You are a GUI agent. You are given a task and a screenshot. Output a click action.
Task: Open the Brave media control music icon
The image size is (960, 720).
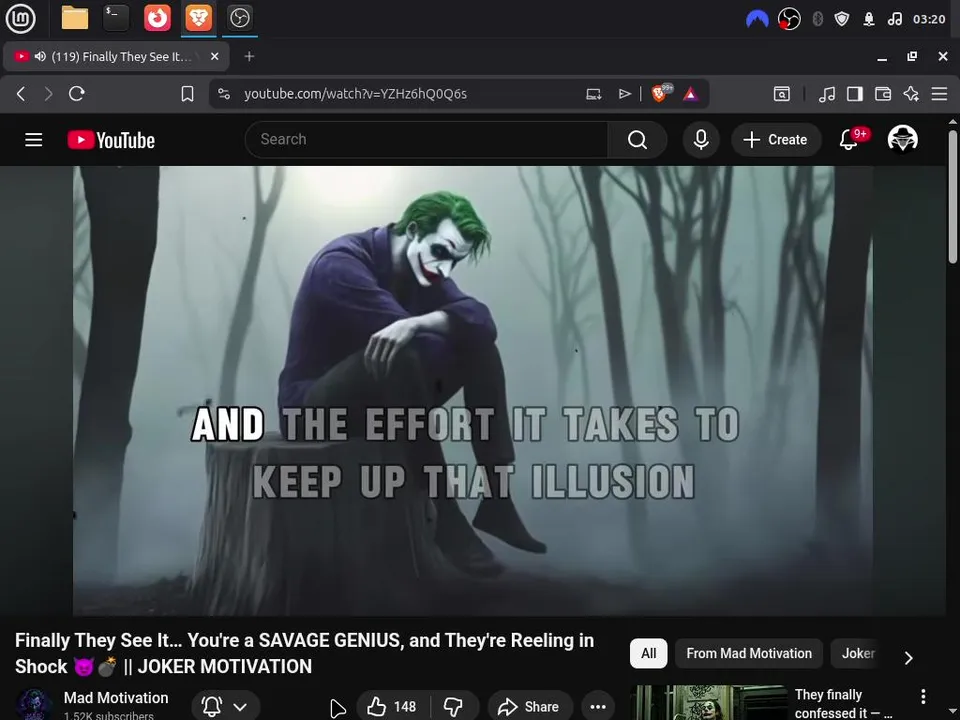pyautogui.click(x=827, y=94)
